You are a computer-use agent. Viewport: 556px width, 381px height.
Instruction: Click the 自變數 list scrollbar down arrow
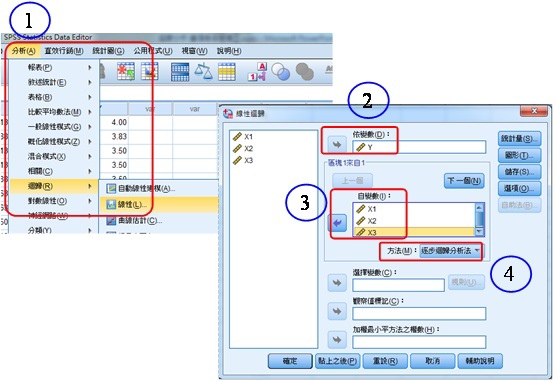(479, 232)
